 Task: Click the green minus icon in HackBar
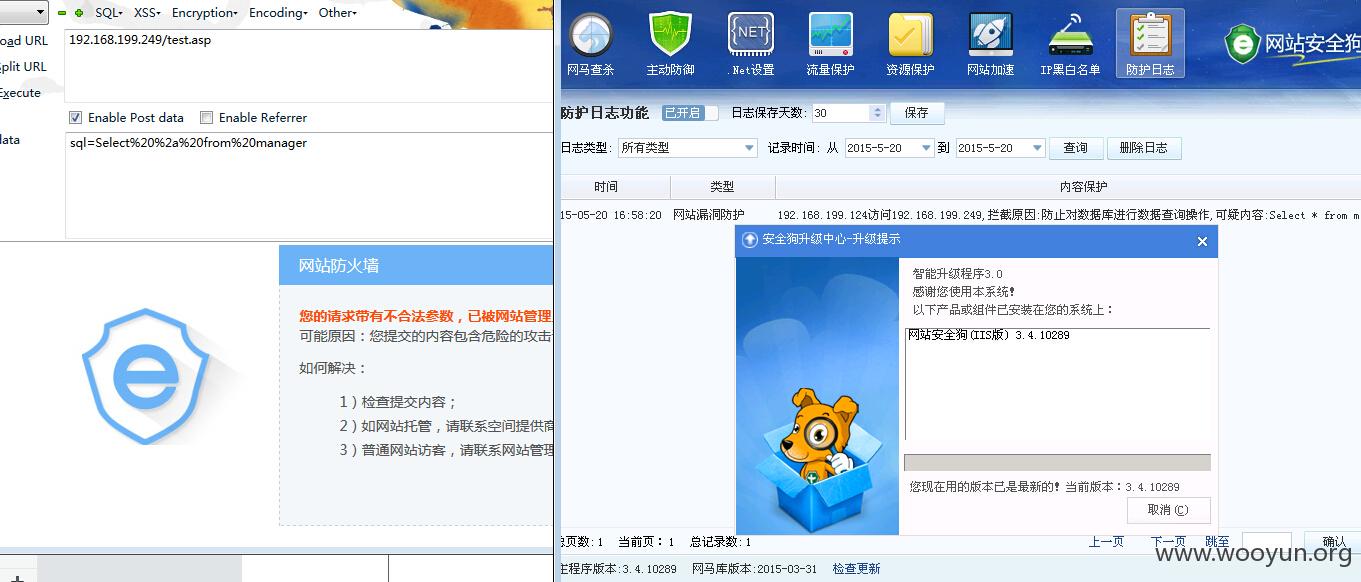62,13
